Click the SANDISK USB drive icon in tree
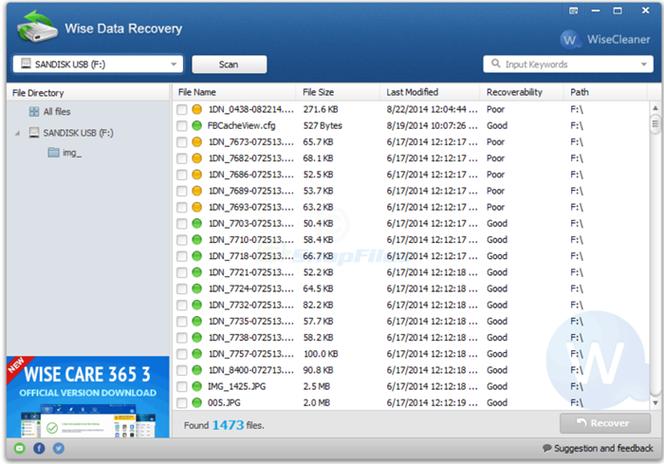This screenshot has height=464, width=664. point(34,133)
